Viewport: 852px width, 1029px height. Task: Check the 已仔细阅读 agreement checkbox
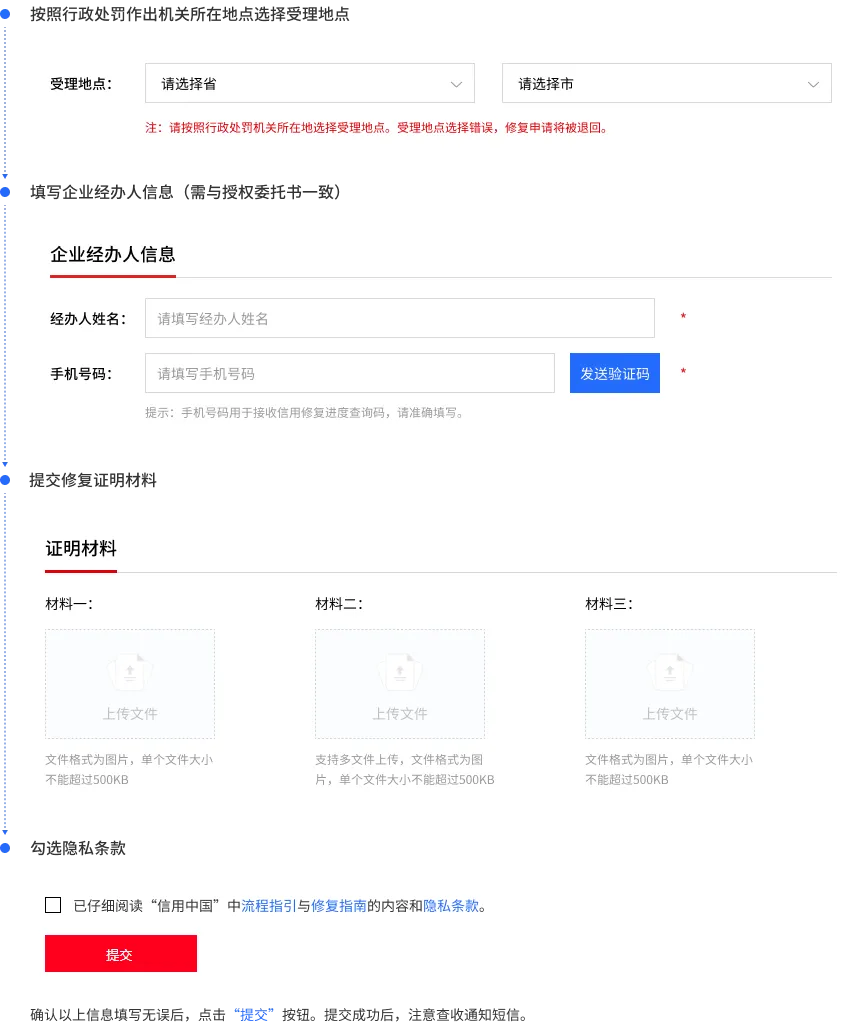53,905
